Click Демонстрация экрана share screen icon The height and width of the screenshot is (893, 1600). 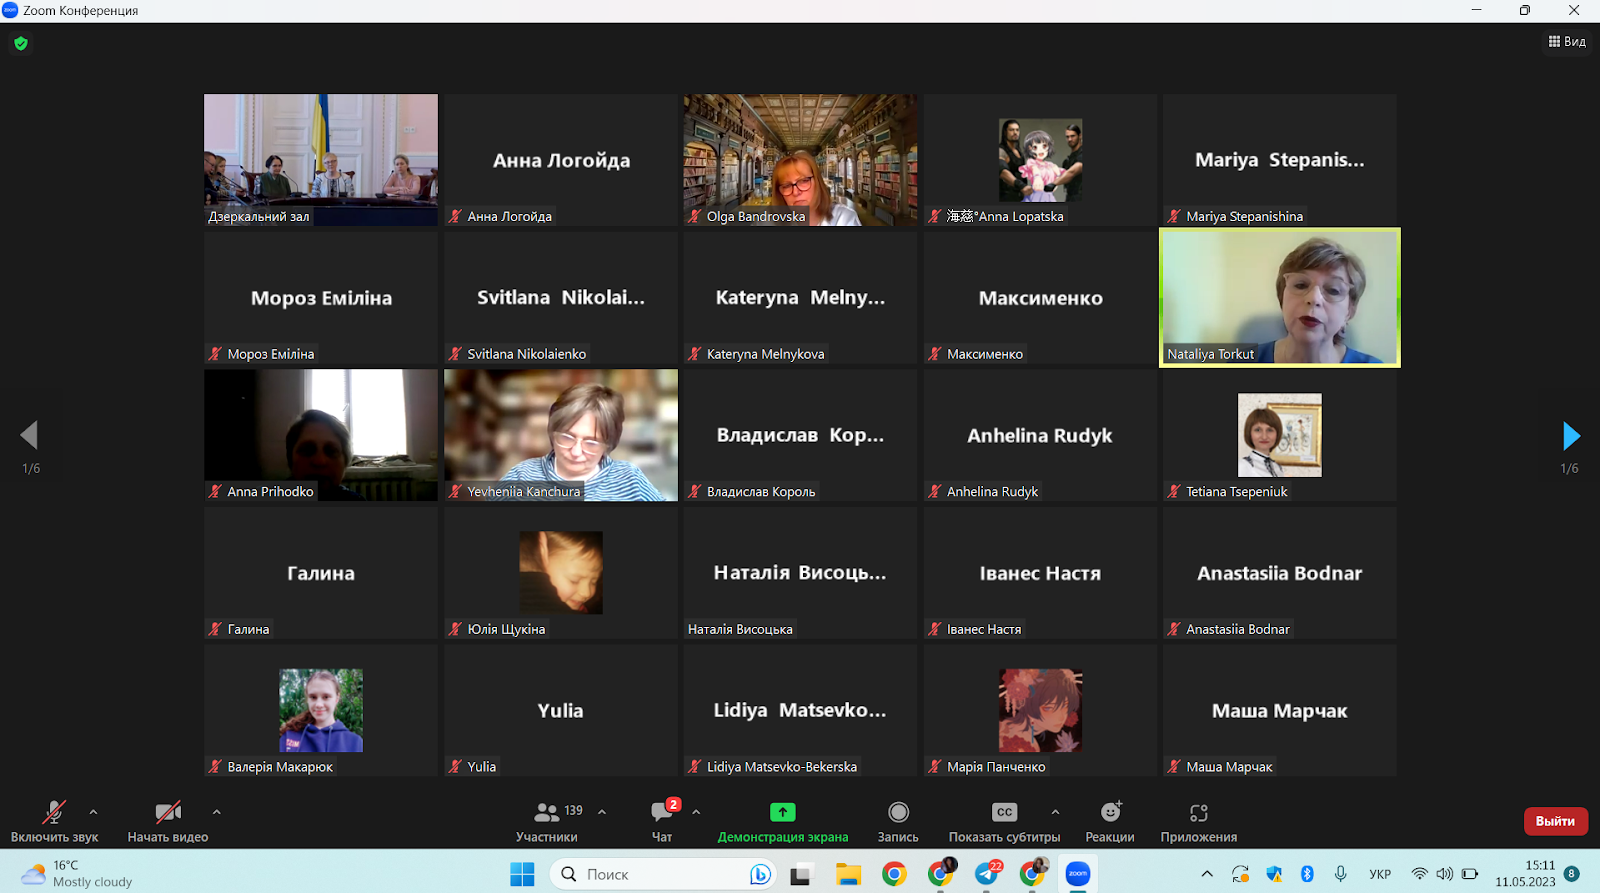[782, 813]
